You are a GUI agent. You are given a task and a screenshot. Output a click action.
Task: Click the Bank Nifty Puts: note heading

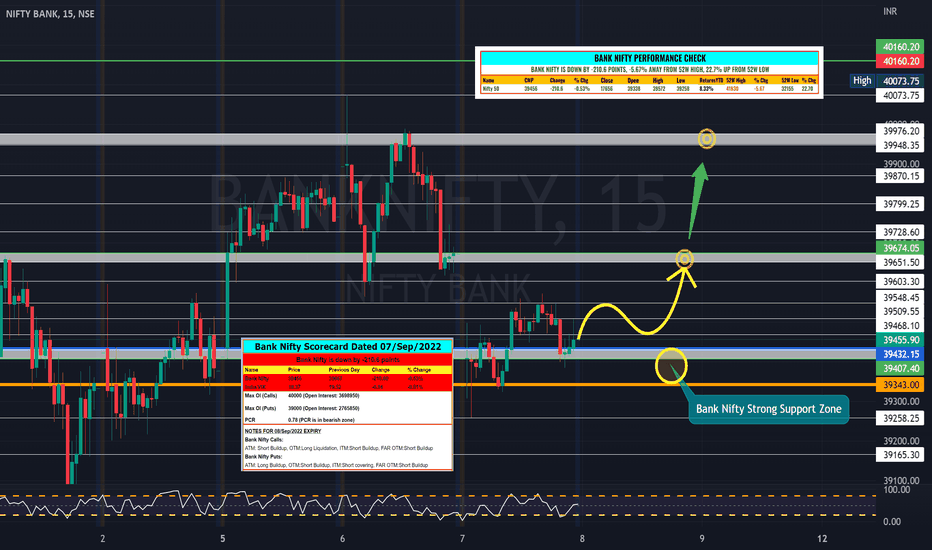pos(263,457)
